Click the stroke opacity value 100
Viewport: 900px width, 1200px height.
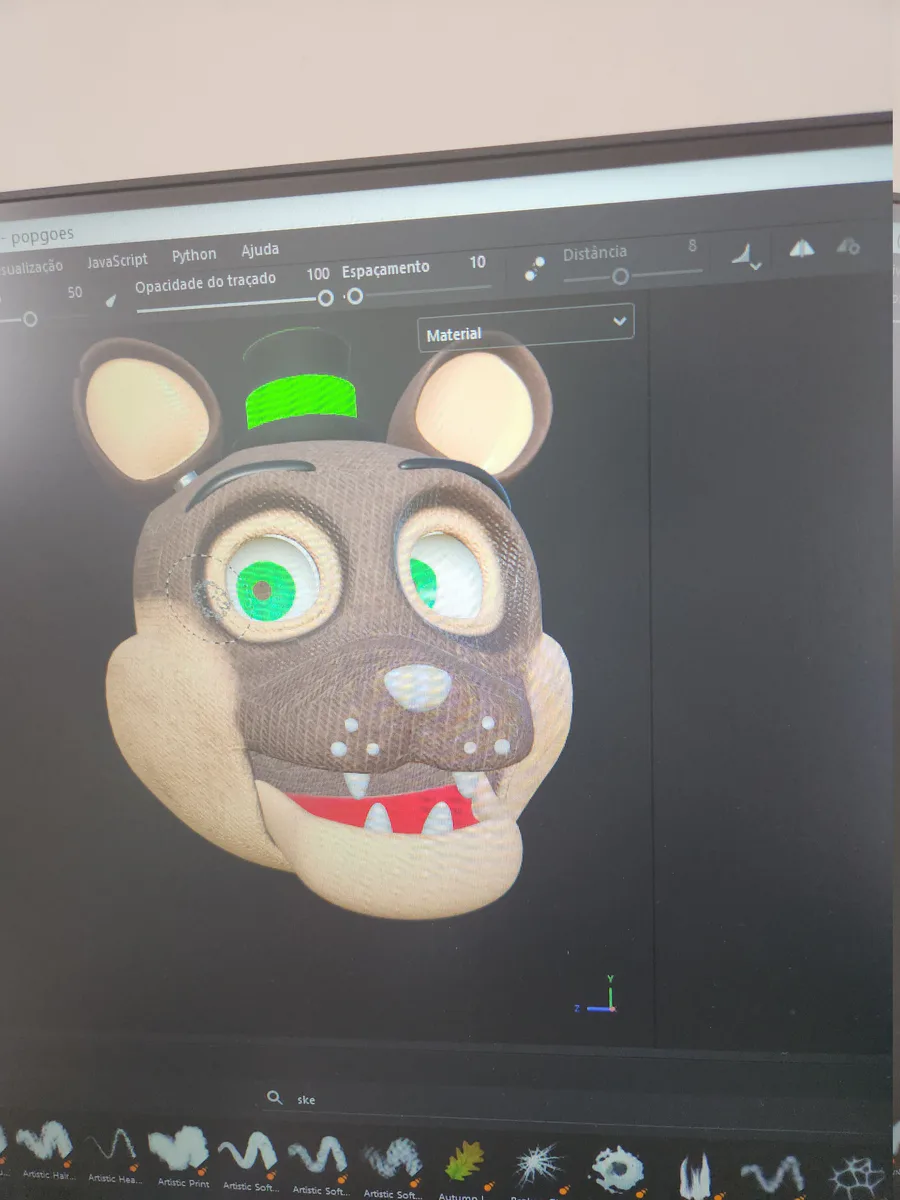318,274
